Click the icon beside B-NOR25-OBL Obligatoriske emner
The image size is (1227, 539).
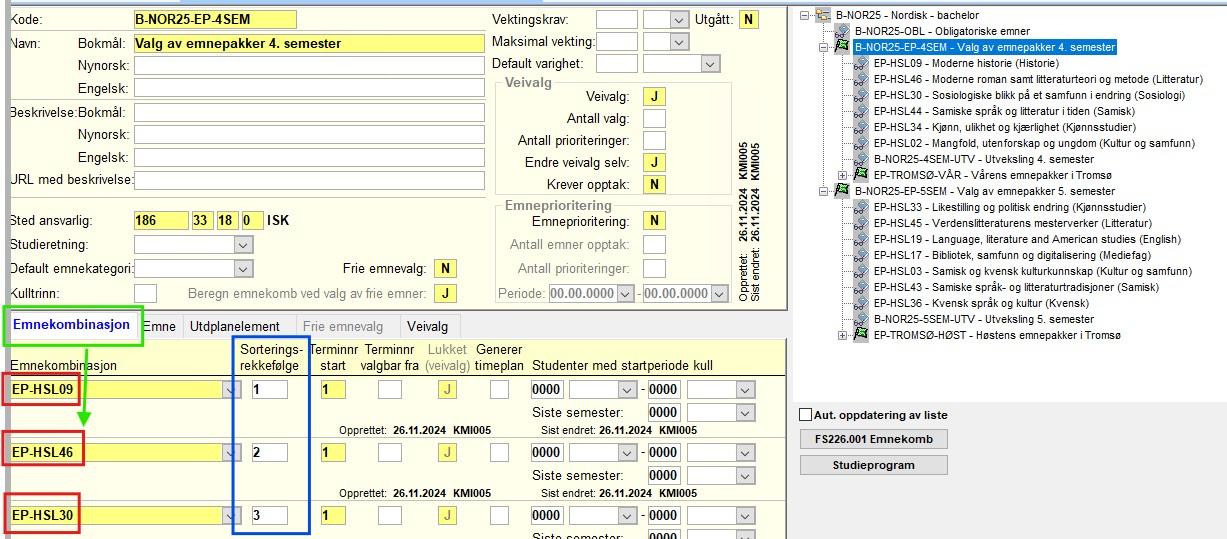(842, 31)
